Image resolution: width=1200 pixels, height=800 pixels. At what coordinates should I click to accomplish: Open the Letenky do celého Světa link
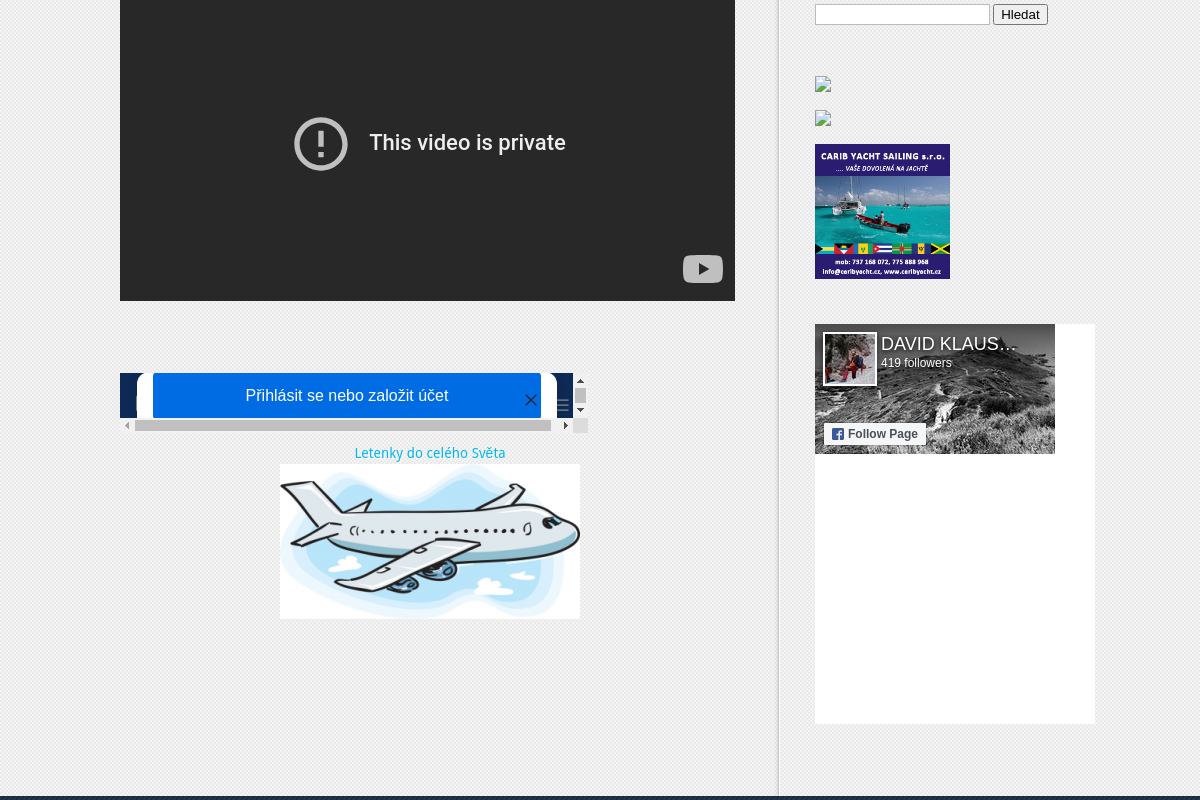click(x=430, y=453)
